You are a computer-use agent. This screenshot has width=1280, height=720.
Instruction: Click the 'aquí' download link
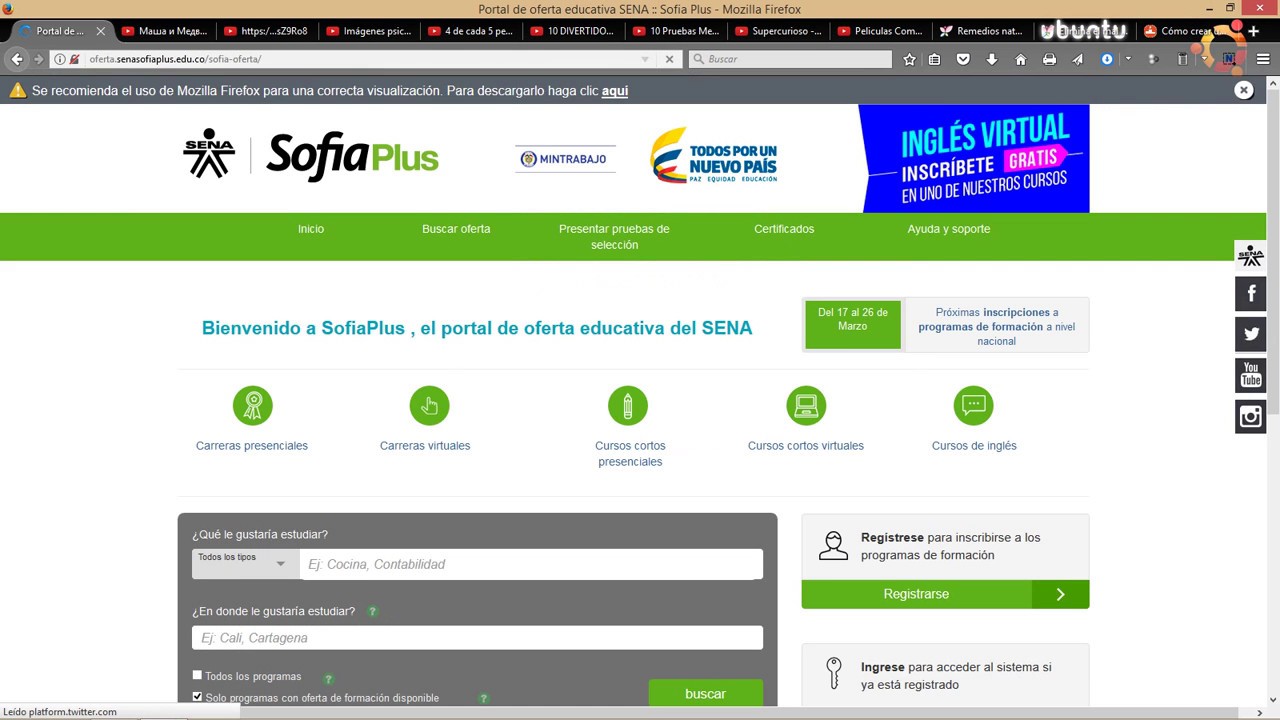coord(615,91)
